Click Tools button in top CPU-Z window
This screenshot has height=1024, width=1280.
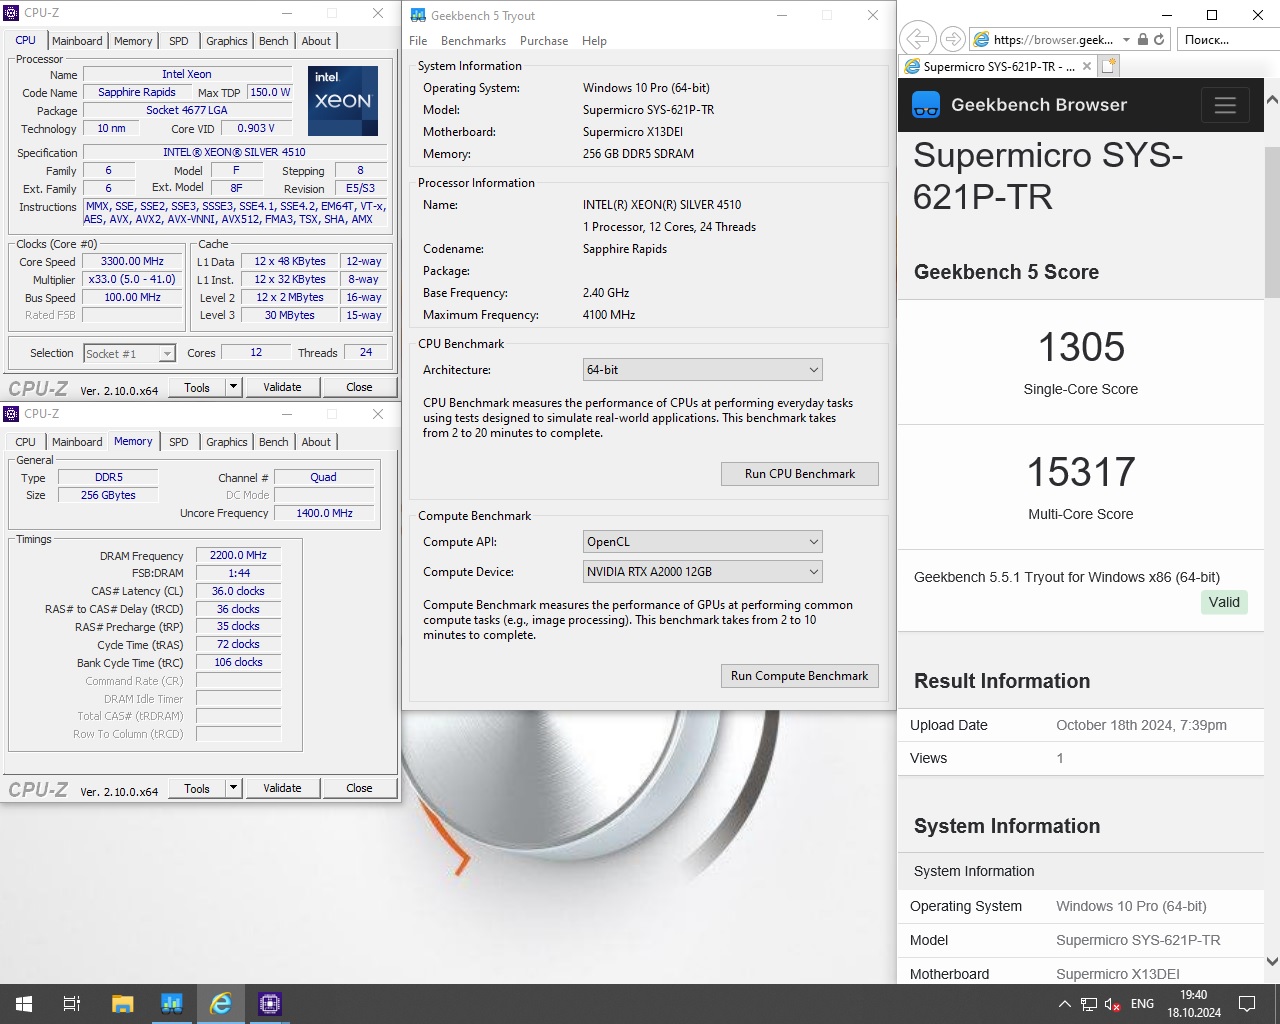pos(197,387)
